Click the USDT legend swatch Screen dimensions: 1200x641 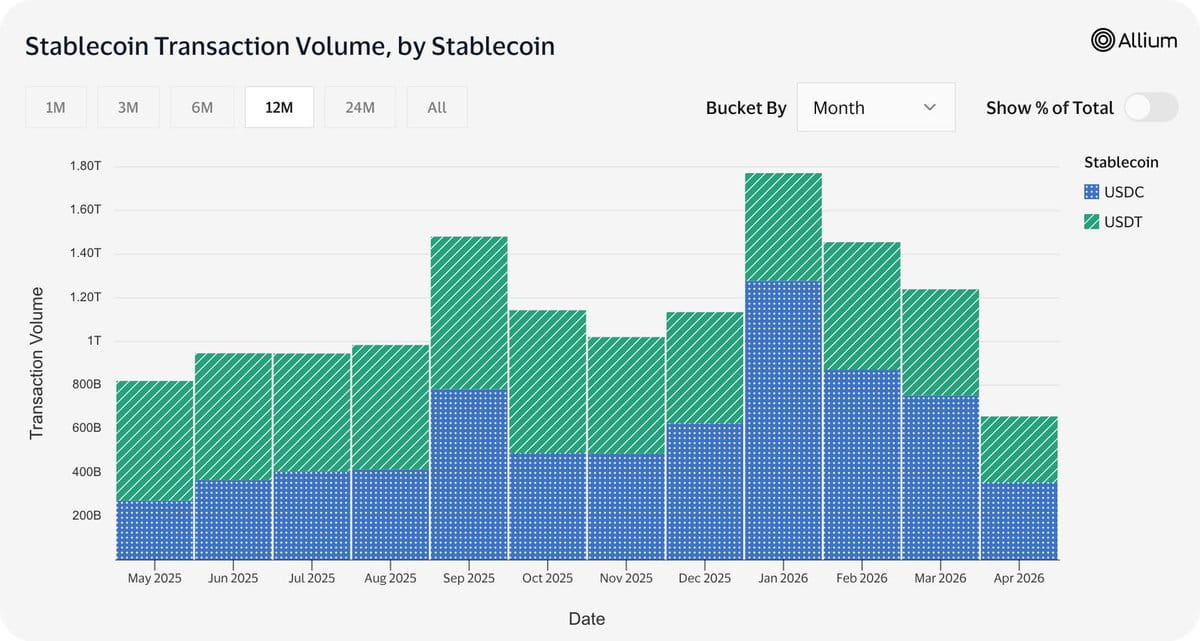pos(1091,222)
